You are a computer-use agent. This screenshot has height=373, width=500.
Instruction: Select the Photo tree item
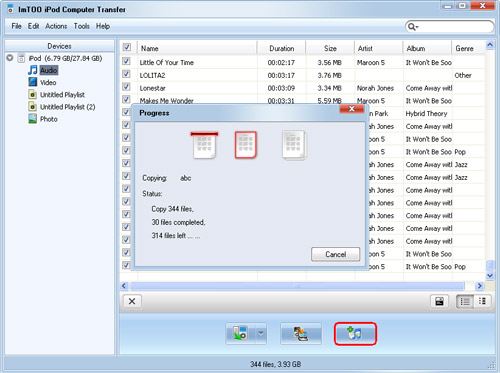point(49,119)
